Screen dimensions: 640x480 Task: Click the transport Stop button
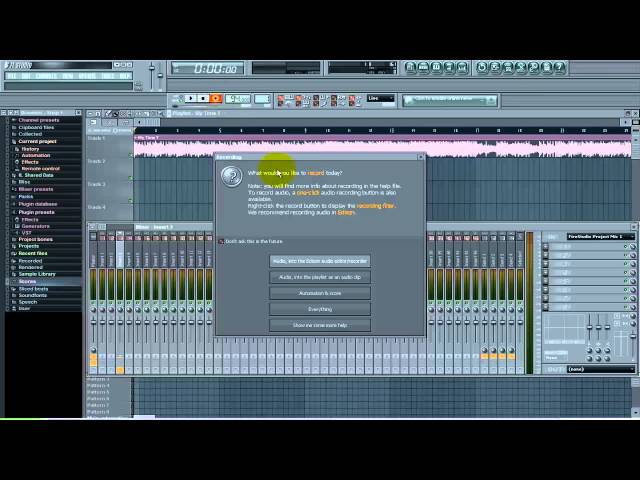203,98
